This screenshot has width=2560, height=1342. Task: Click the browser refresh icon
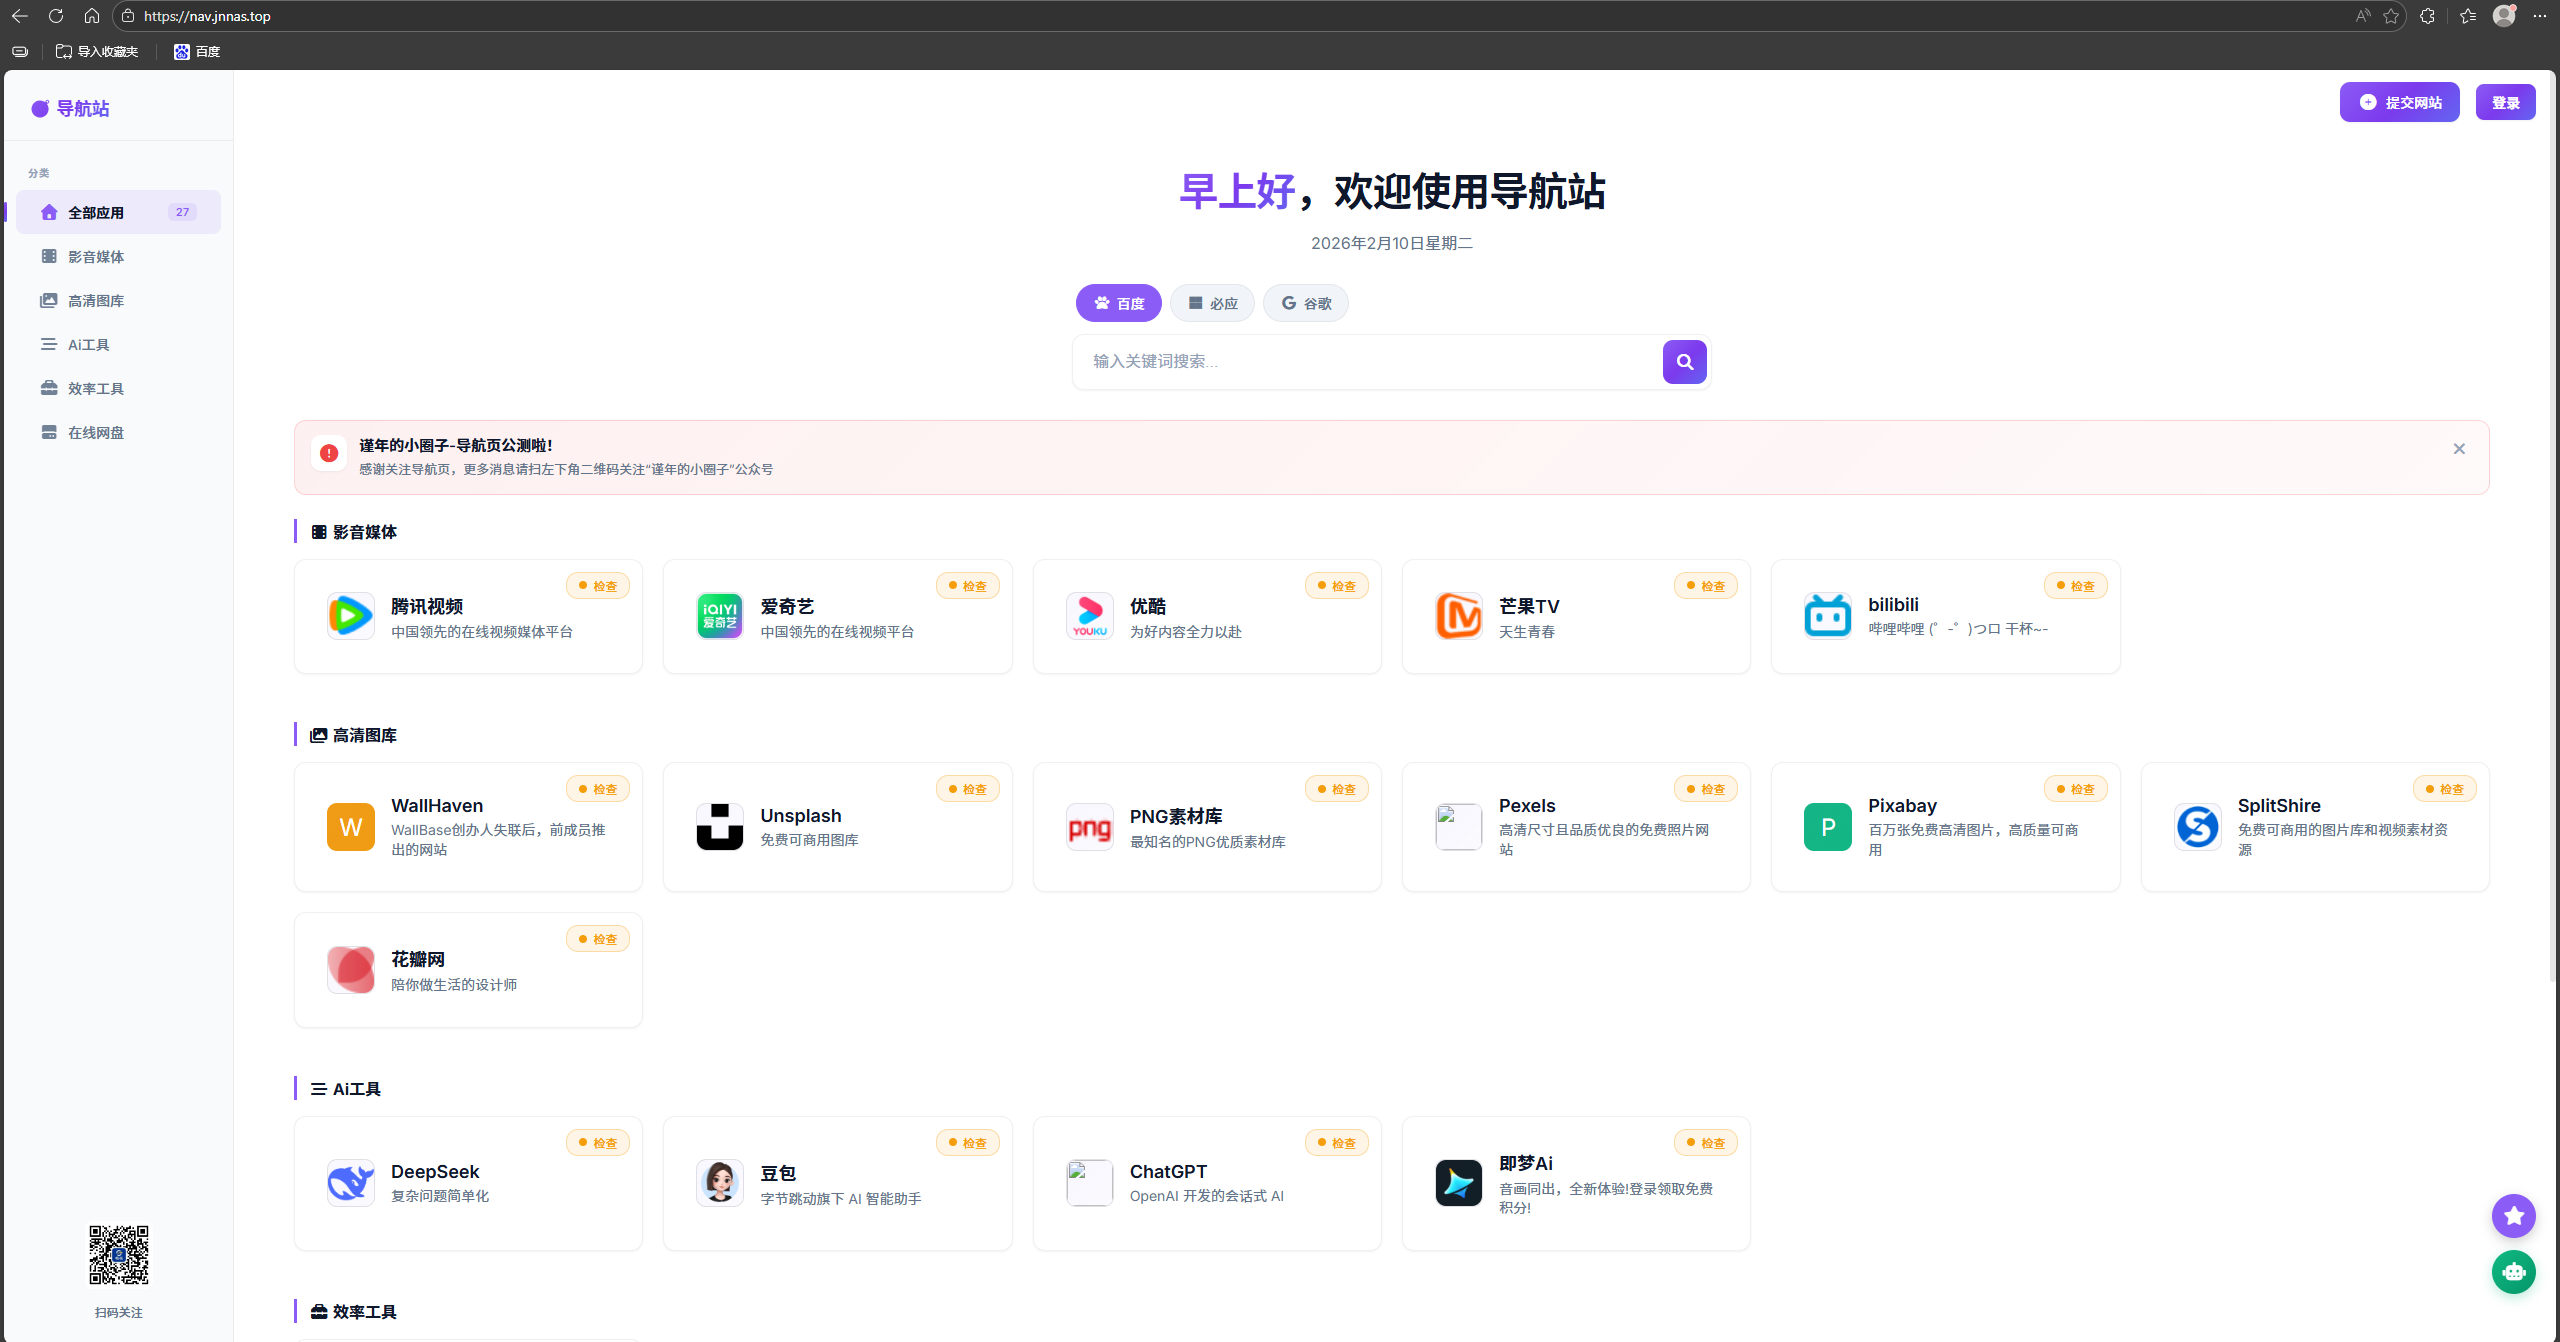pyautogui.click(x=56, y=16)
